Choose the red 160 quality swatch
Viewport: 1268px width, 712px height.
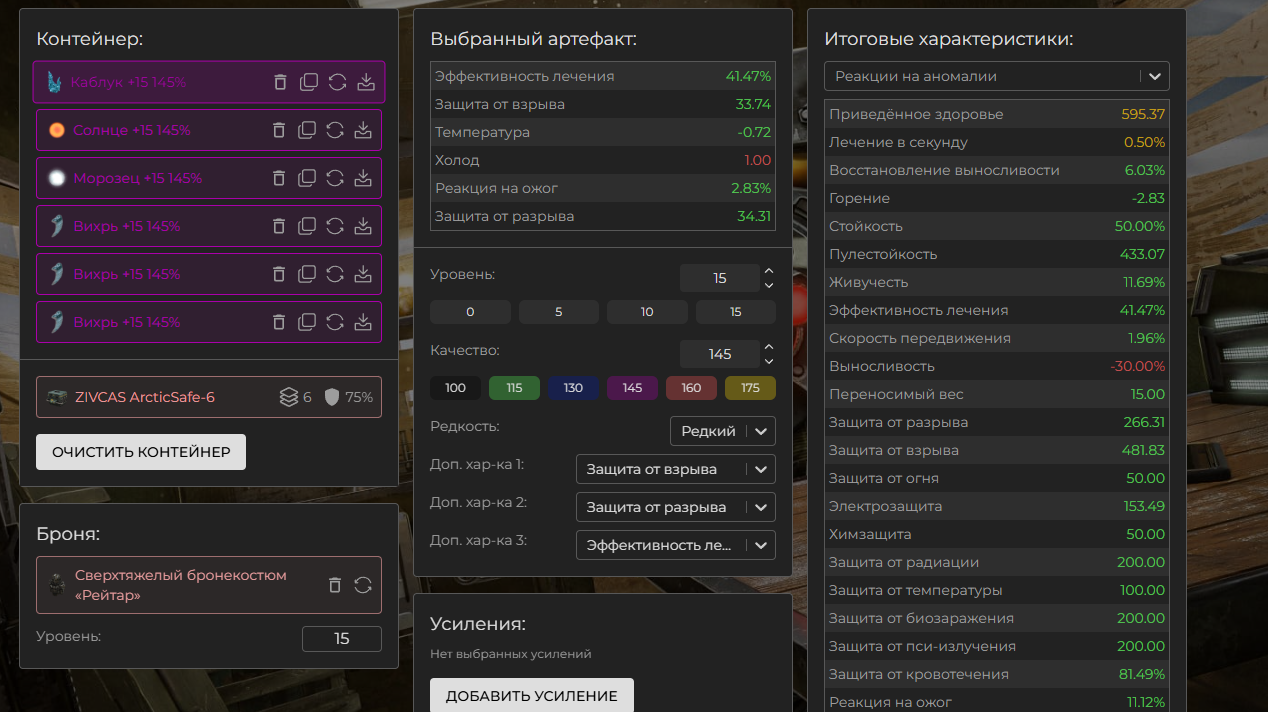pos(691,388)
